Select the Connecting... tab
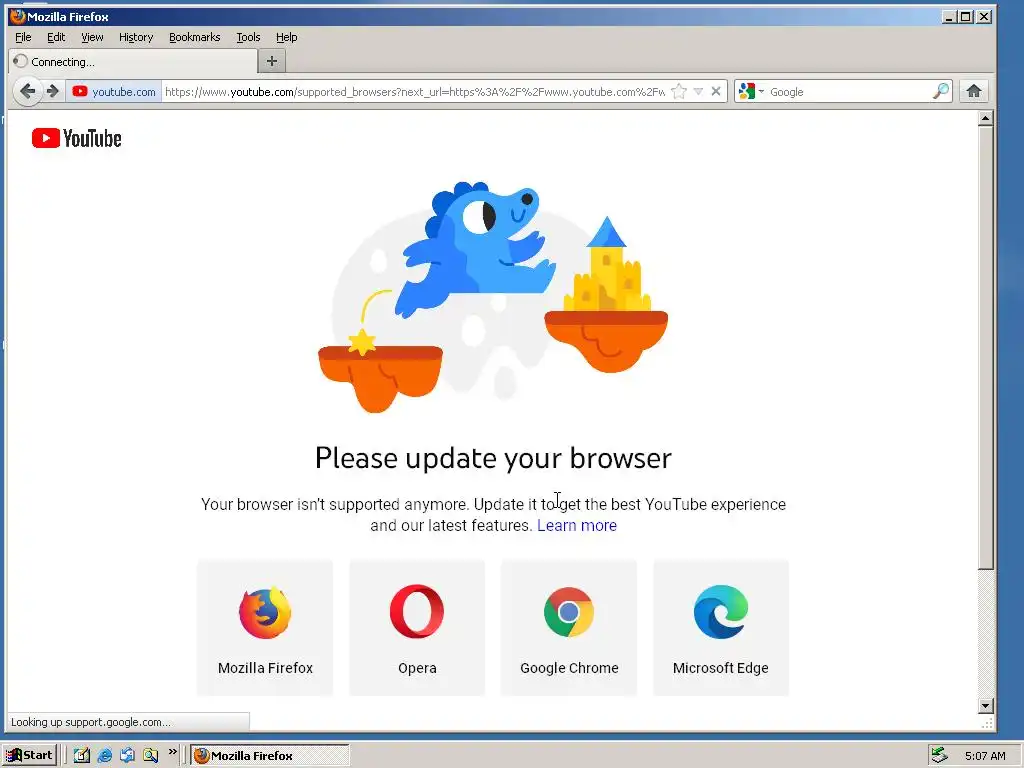This screenshot has width=1024, height=768. [134, 61]
